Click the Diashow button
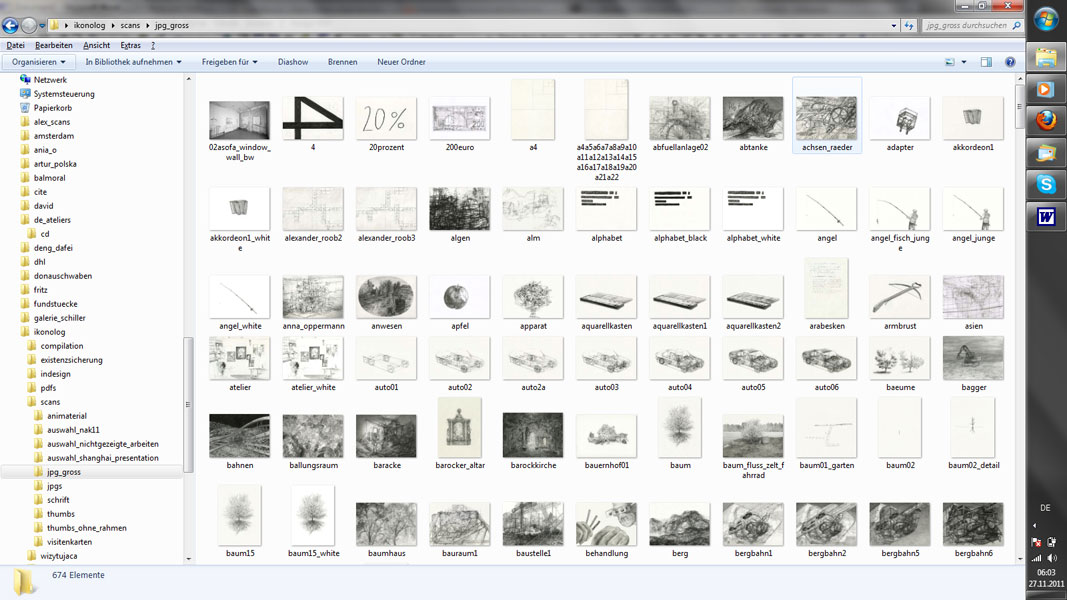 pos(293,62)
